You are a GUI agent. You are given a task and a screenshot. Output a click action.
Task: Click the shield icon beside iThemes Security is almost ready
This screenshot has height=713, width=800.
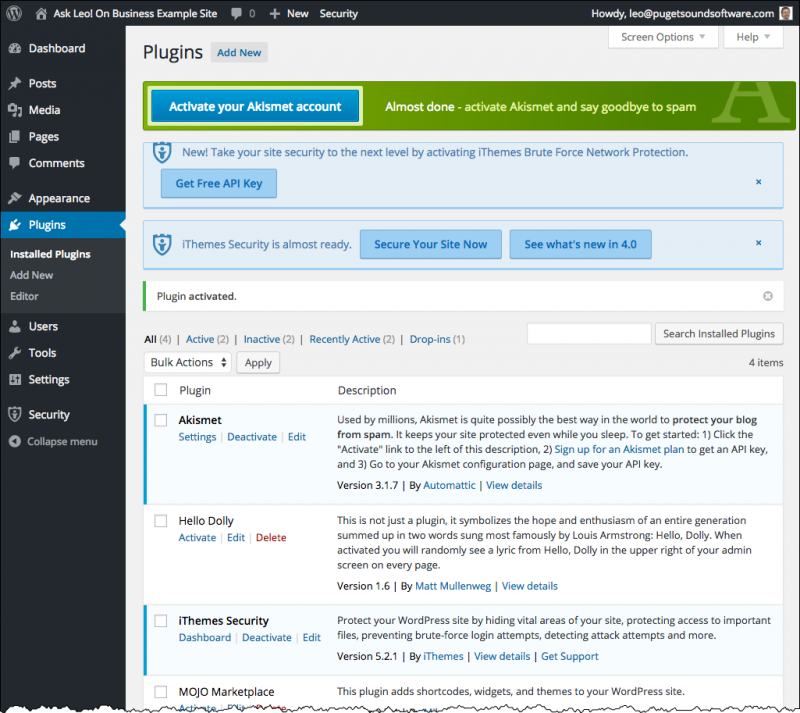pyautogui.click(x=162, y=244)
